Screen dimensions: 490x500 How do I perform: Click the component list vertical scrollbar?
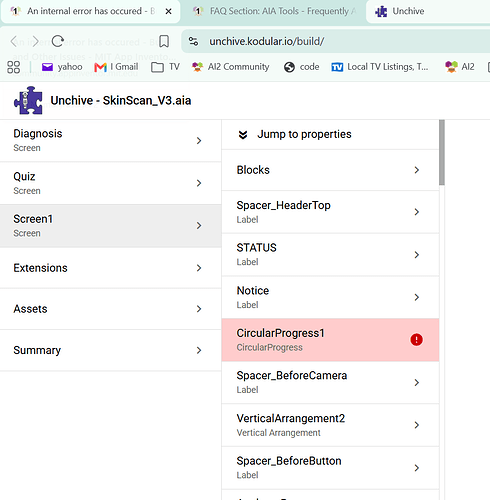pyautogui.click(x=442, y=152)
